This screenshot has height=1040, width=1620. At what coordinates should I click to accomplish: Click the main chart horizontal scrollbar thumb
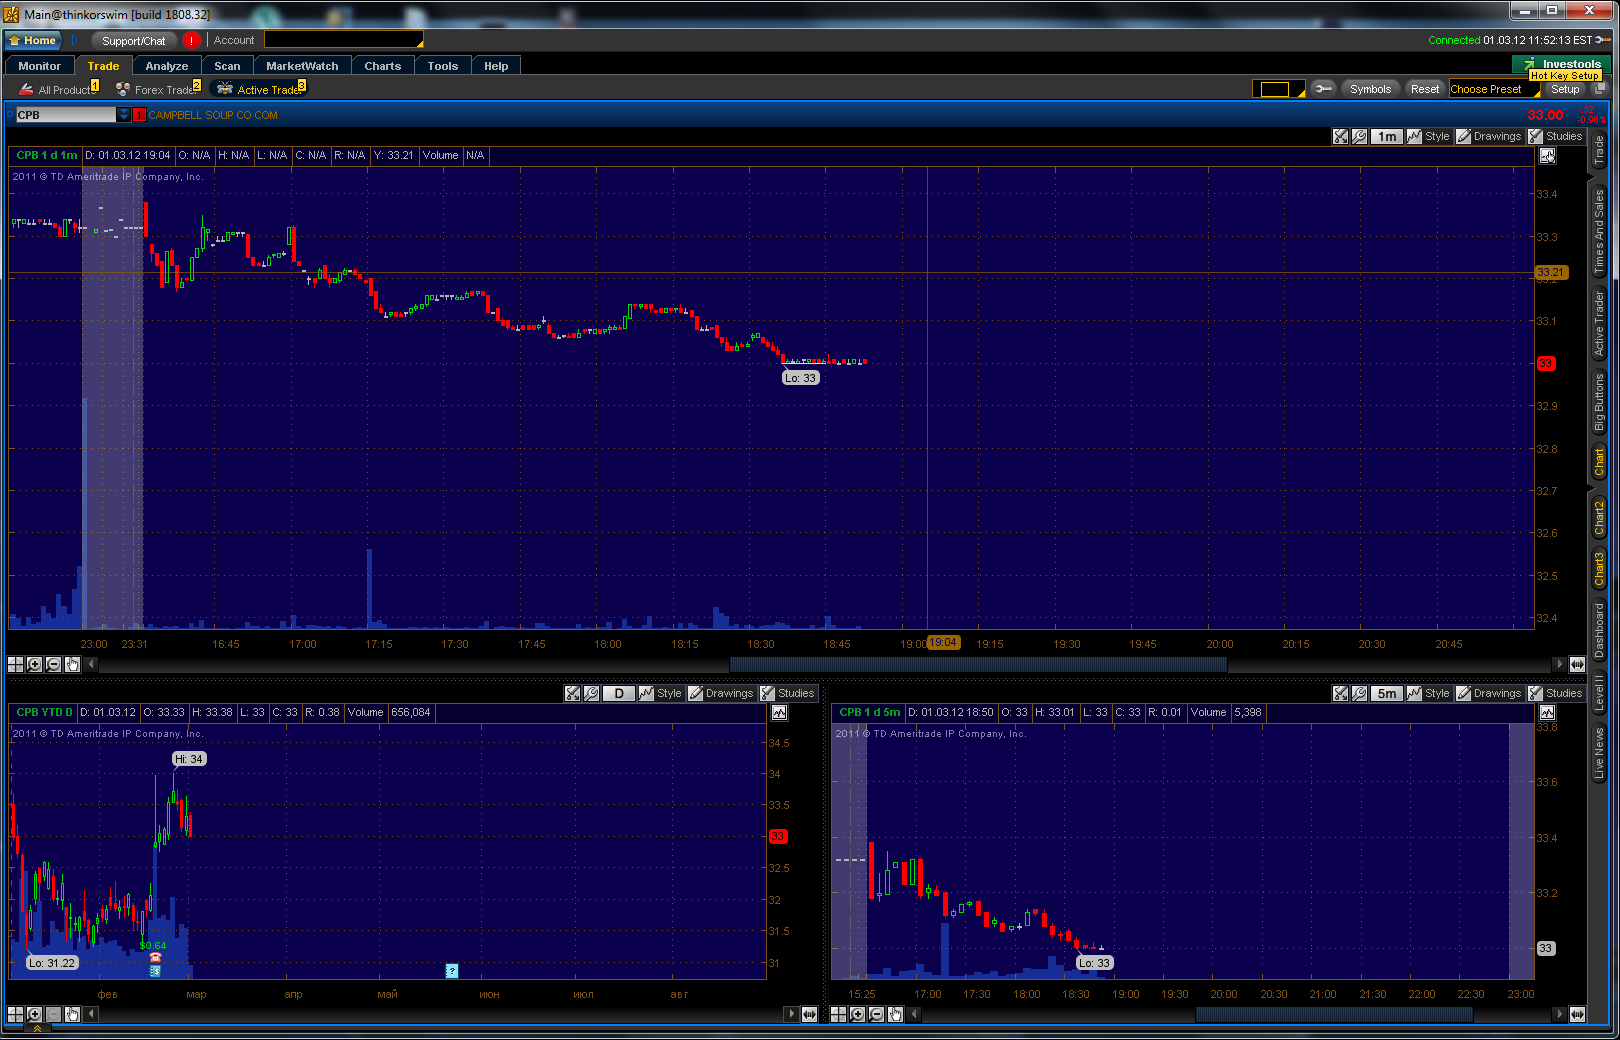978,664
